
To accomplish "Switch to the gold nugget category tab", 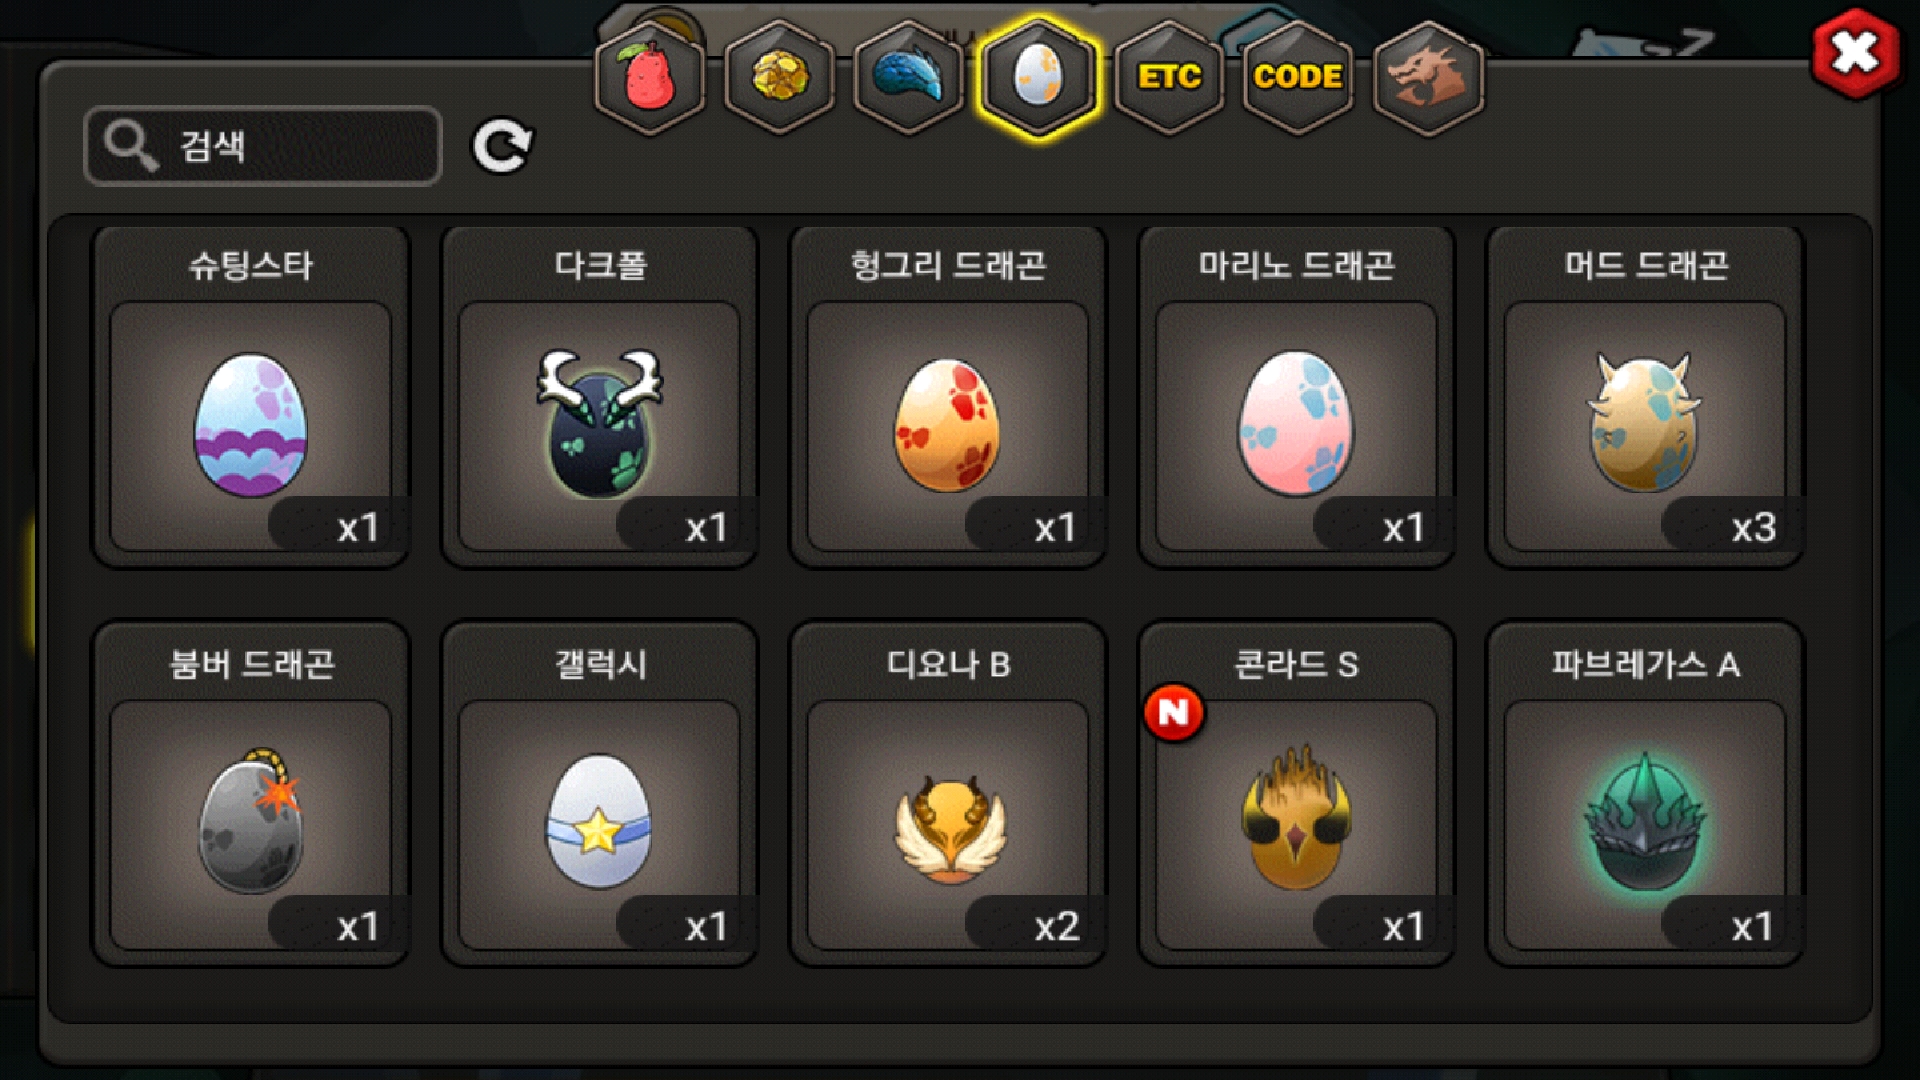I will 779,77.
